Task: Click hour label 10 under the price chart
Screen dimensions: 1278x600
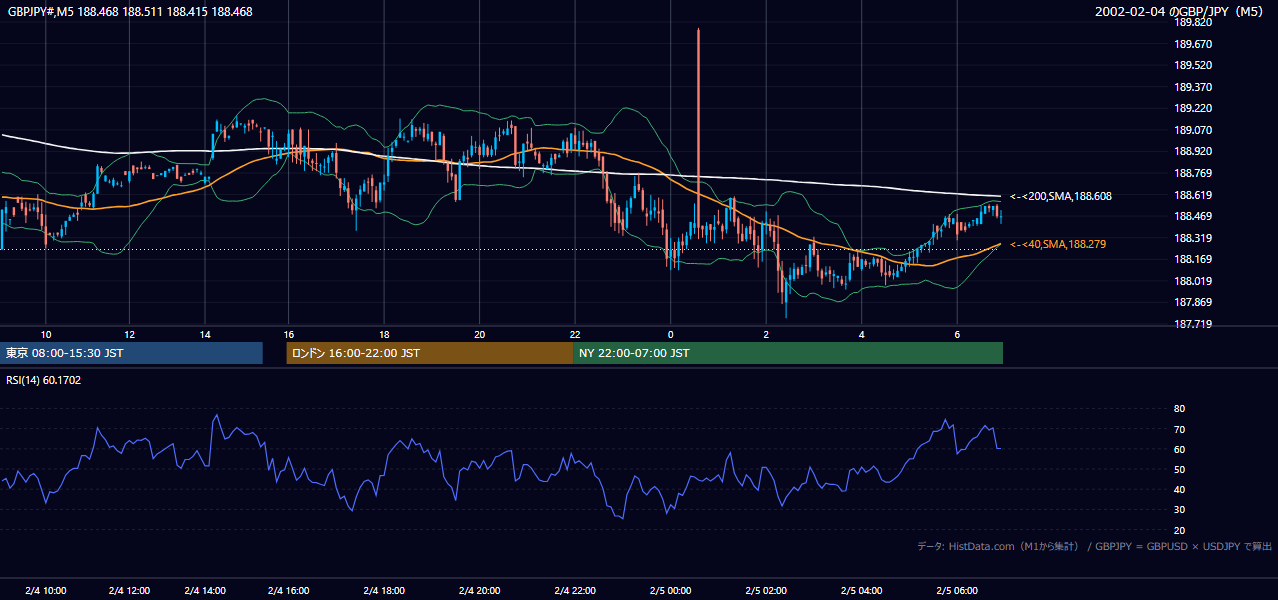Action: pos(46,334)
